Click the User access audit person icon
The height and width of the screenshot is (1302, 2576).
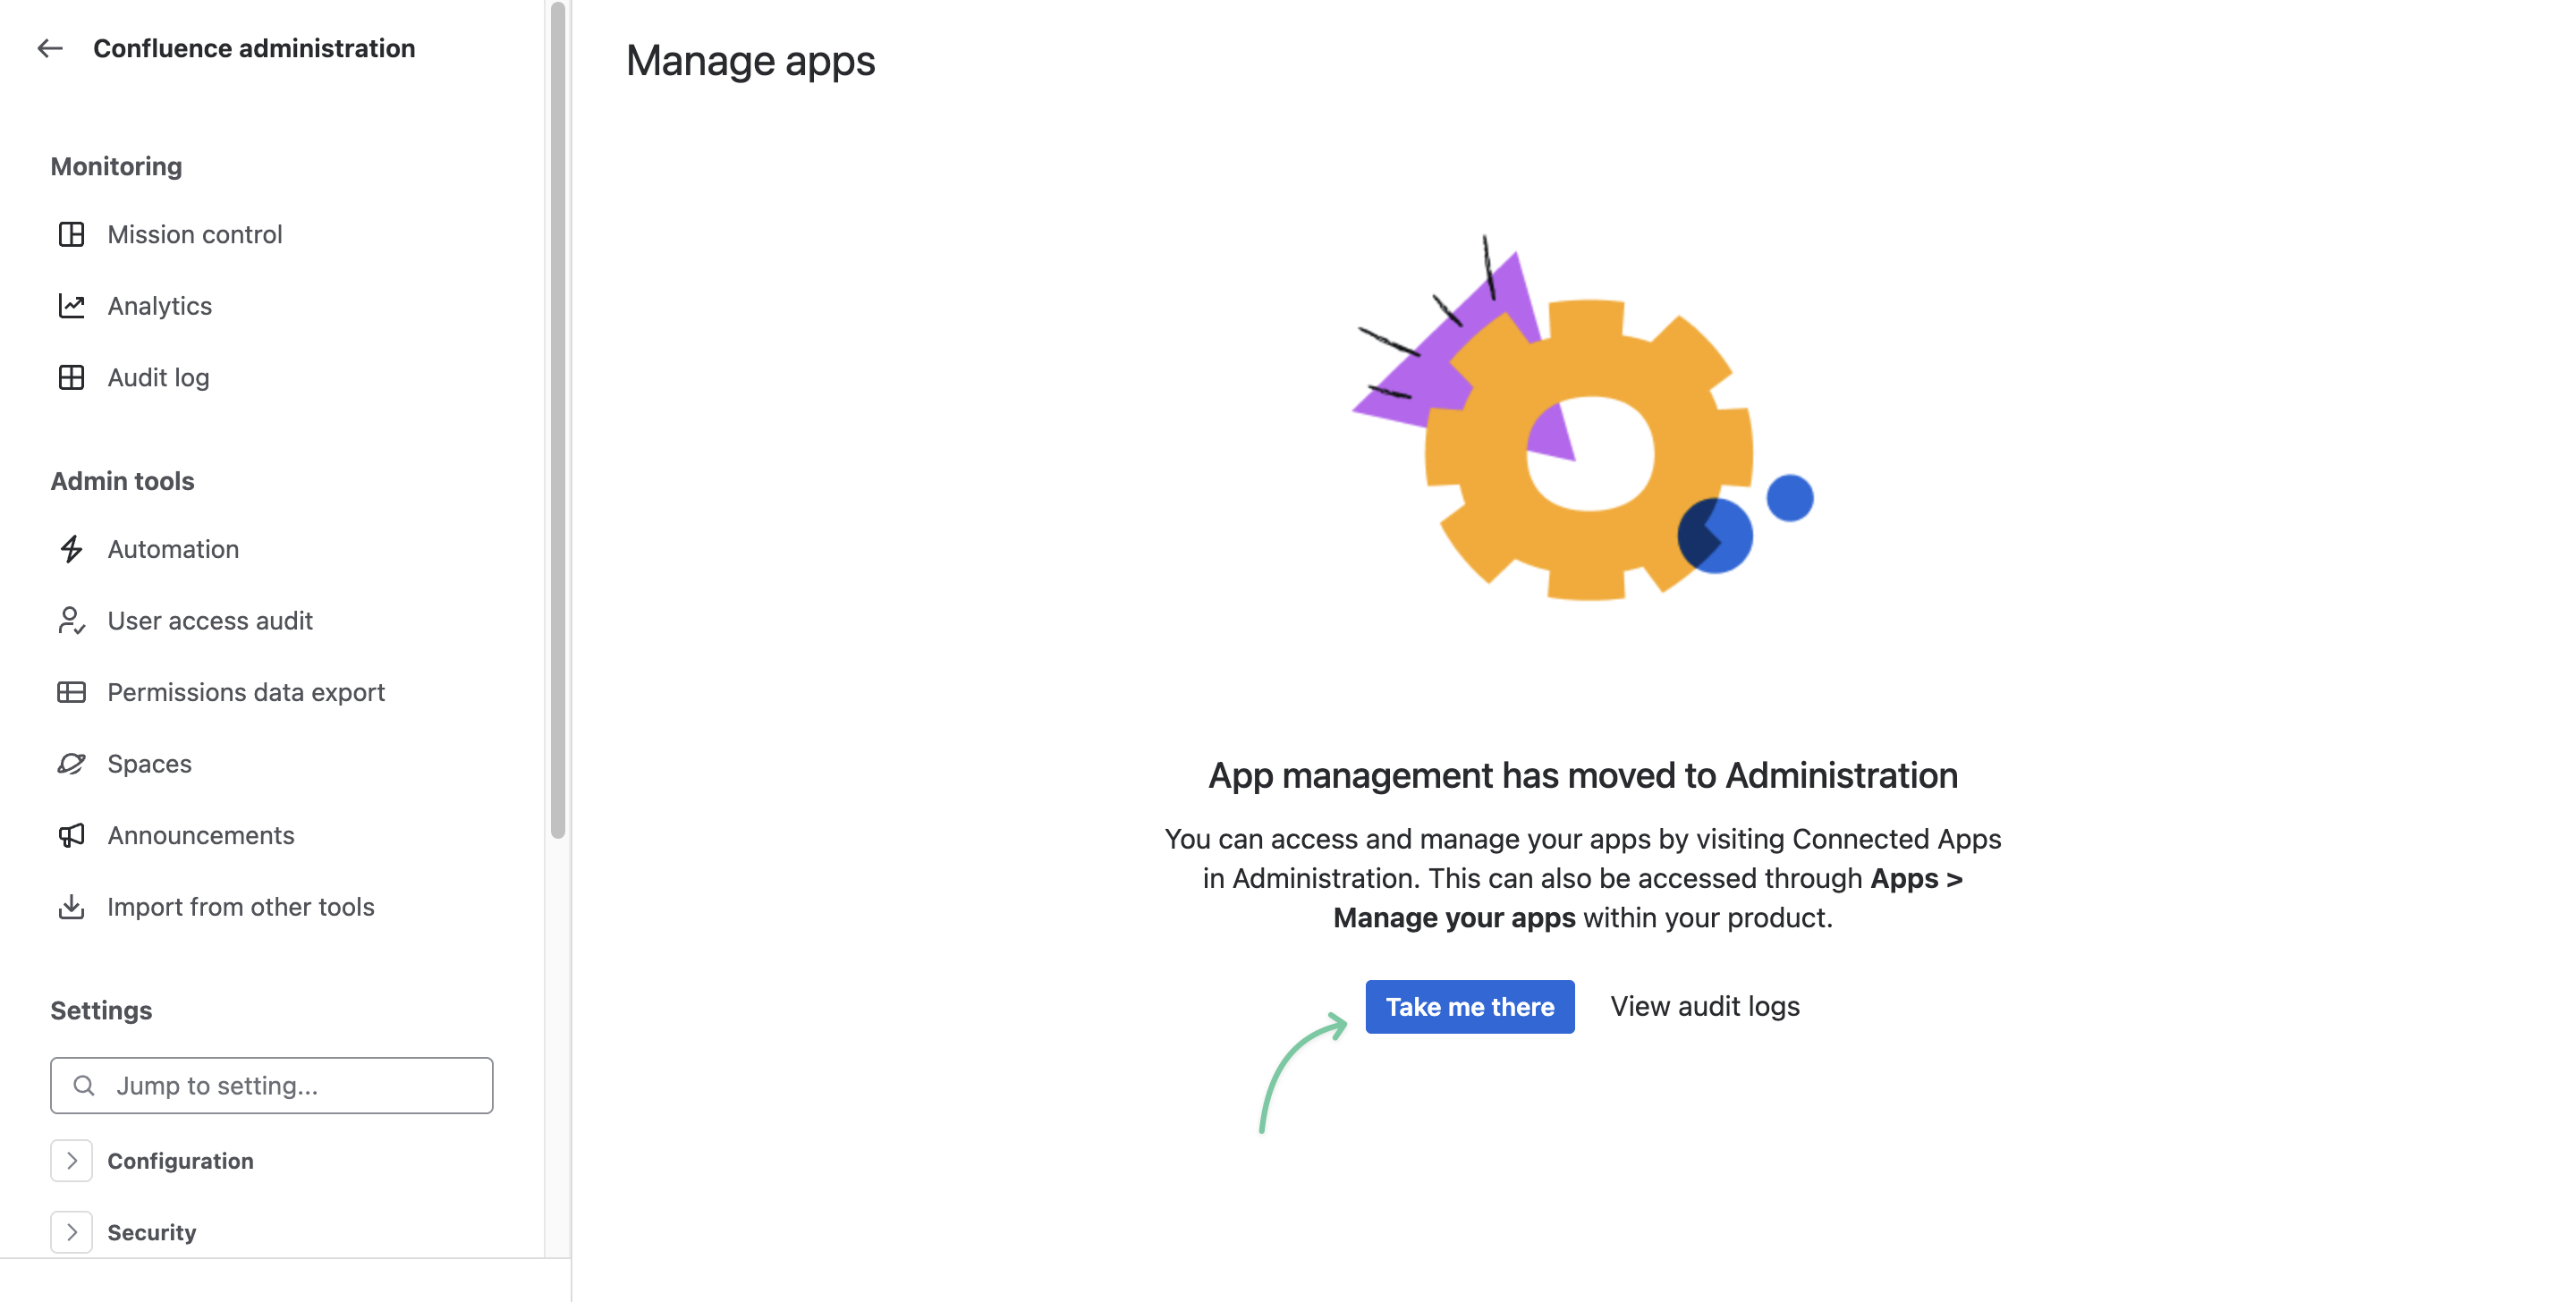(x=71, y=621)
